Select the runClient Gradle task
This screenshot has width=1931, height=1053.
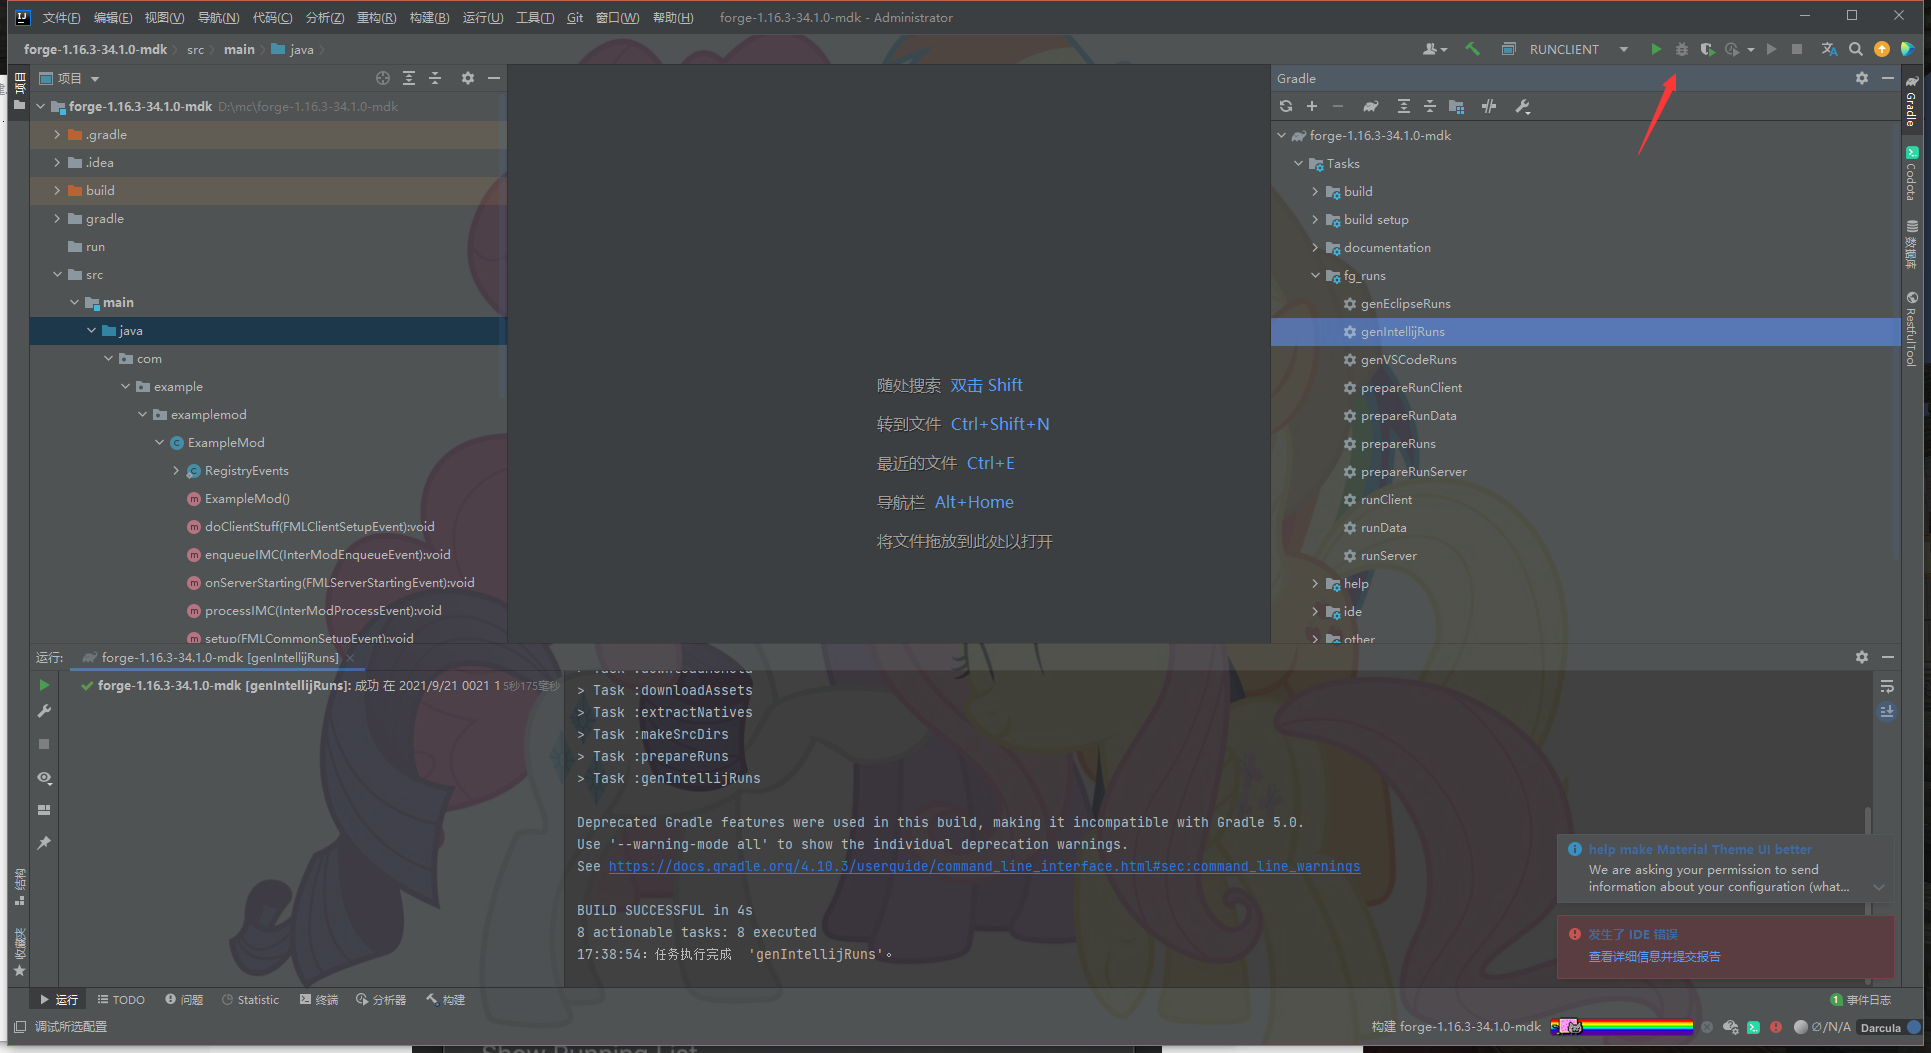pyautogui.click(x=1386, y=500)
